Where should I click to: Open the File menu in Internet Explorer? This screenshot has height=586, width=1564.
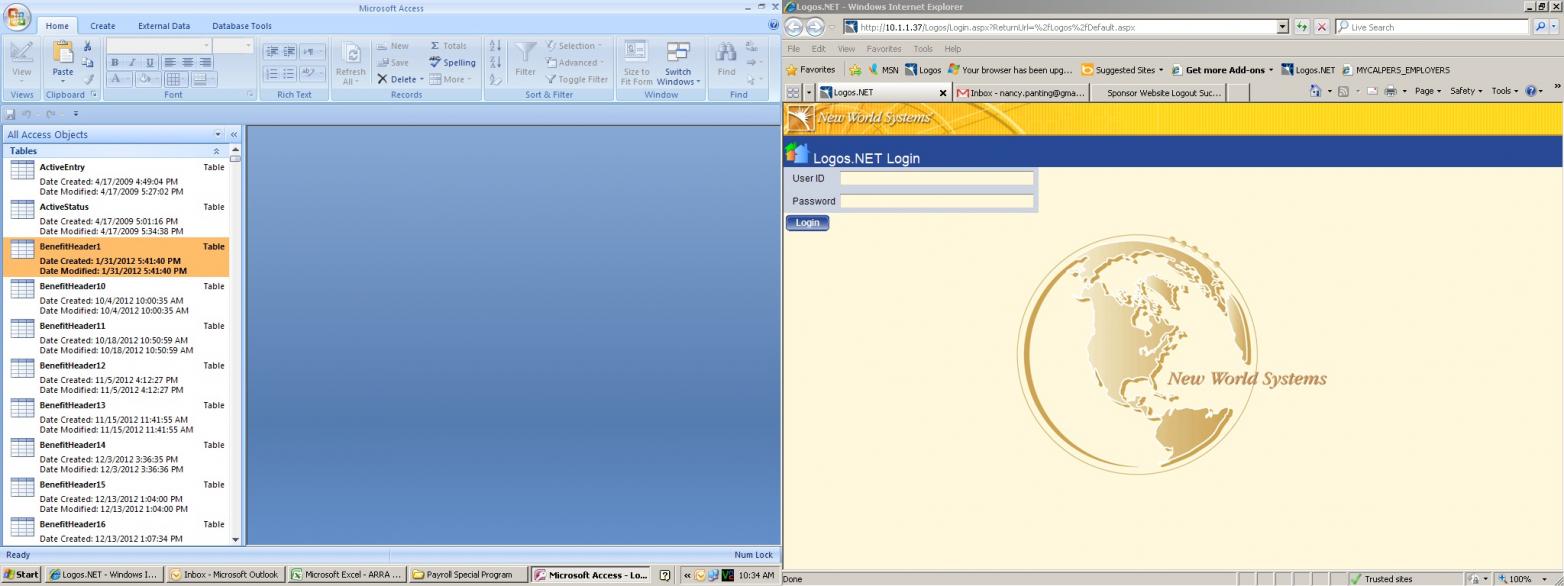tap(793, 48)
